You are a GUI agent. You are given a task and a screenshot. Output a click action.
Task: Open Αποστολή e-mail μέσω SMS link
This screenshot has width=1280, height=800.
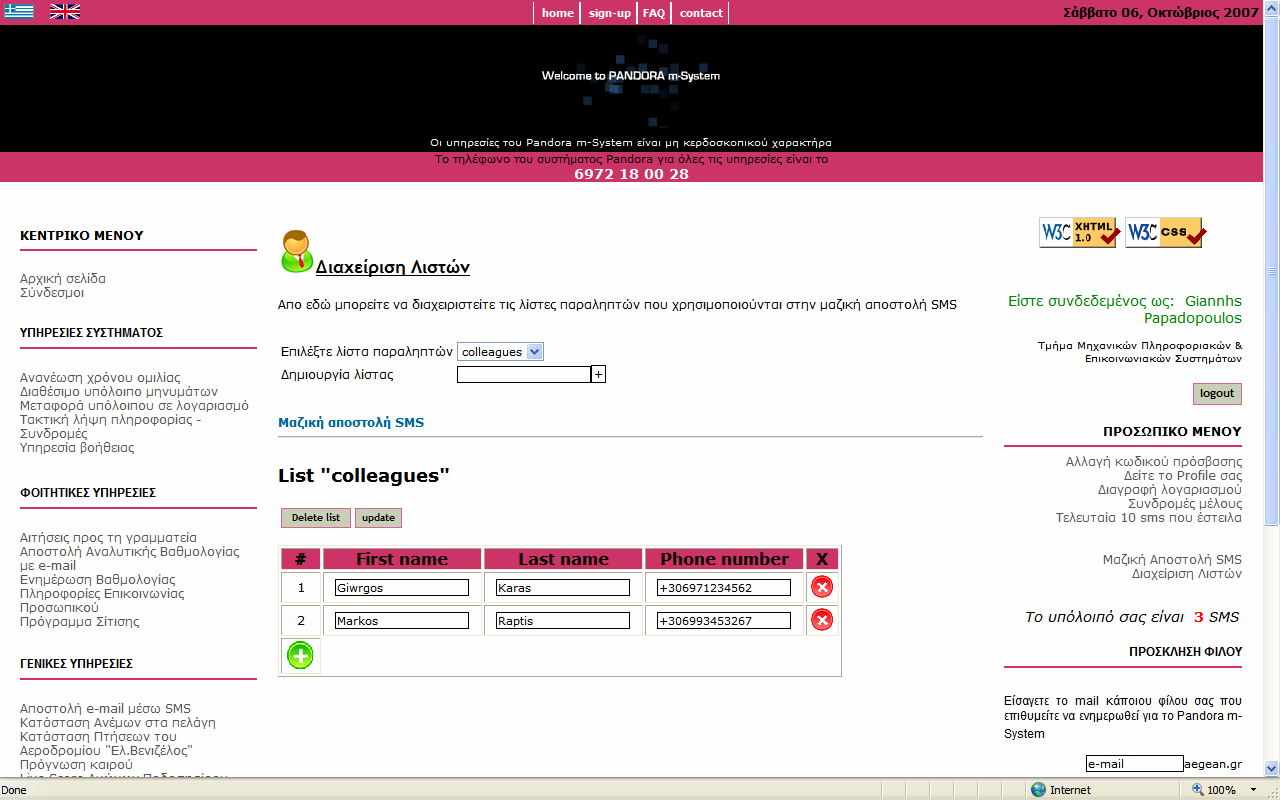(105, 709)
